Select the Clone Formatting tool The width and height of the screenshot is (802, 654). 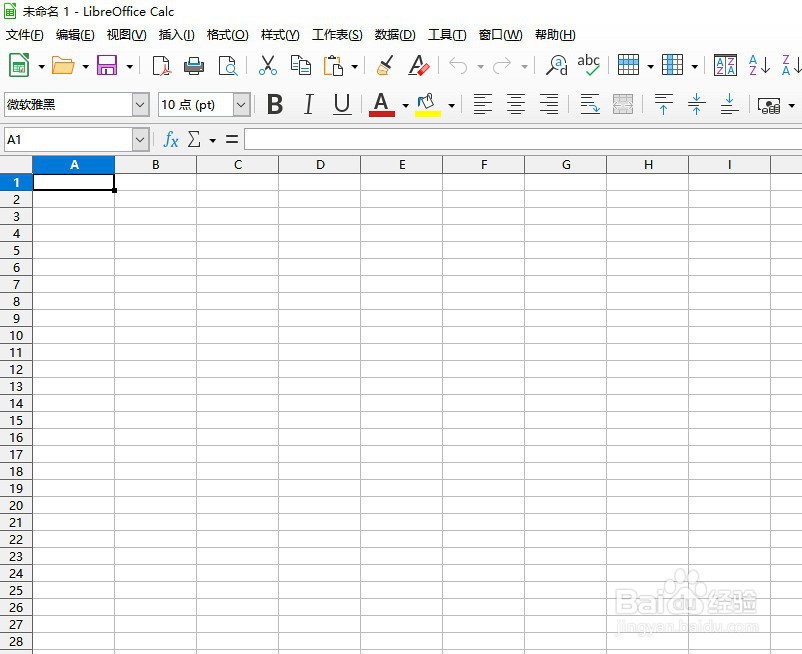[385, 65]
